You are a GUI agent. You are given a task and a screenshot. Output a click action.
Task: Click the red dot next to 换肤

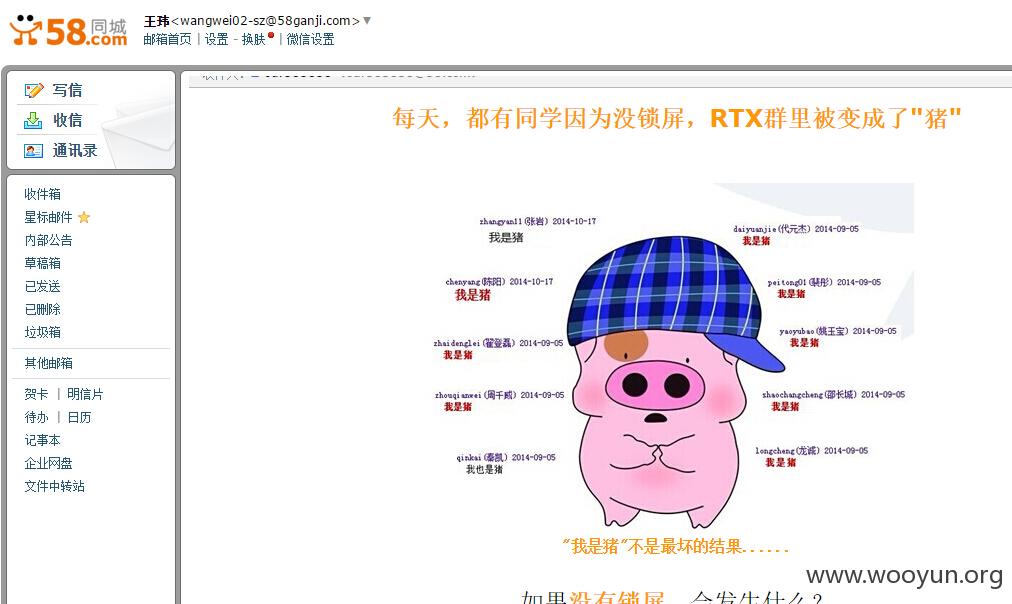click(271, 35)
